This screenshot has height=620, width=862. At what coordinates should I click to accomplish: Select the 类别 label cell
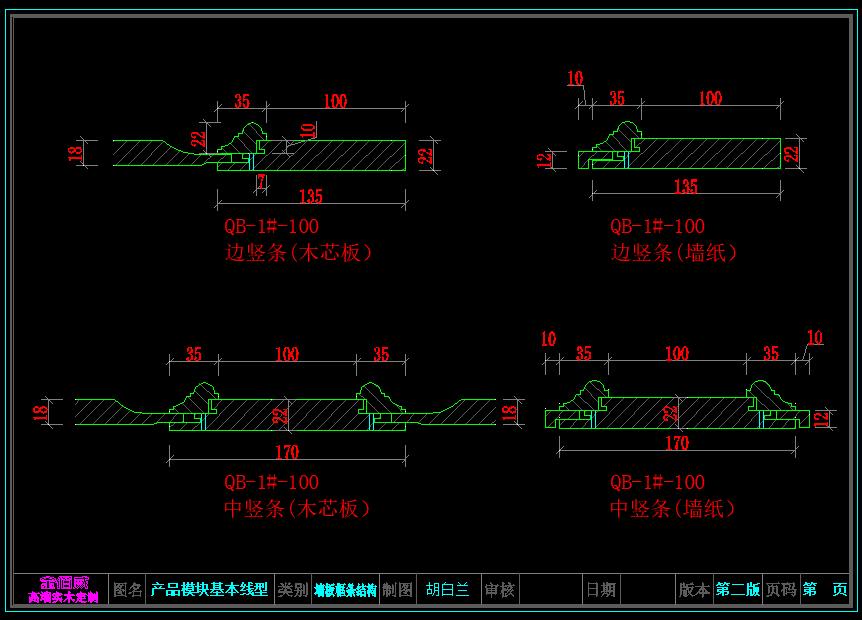292,590
